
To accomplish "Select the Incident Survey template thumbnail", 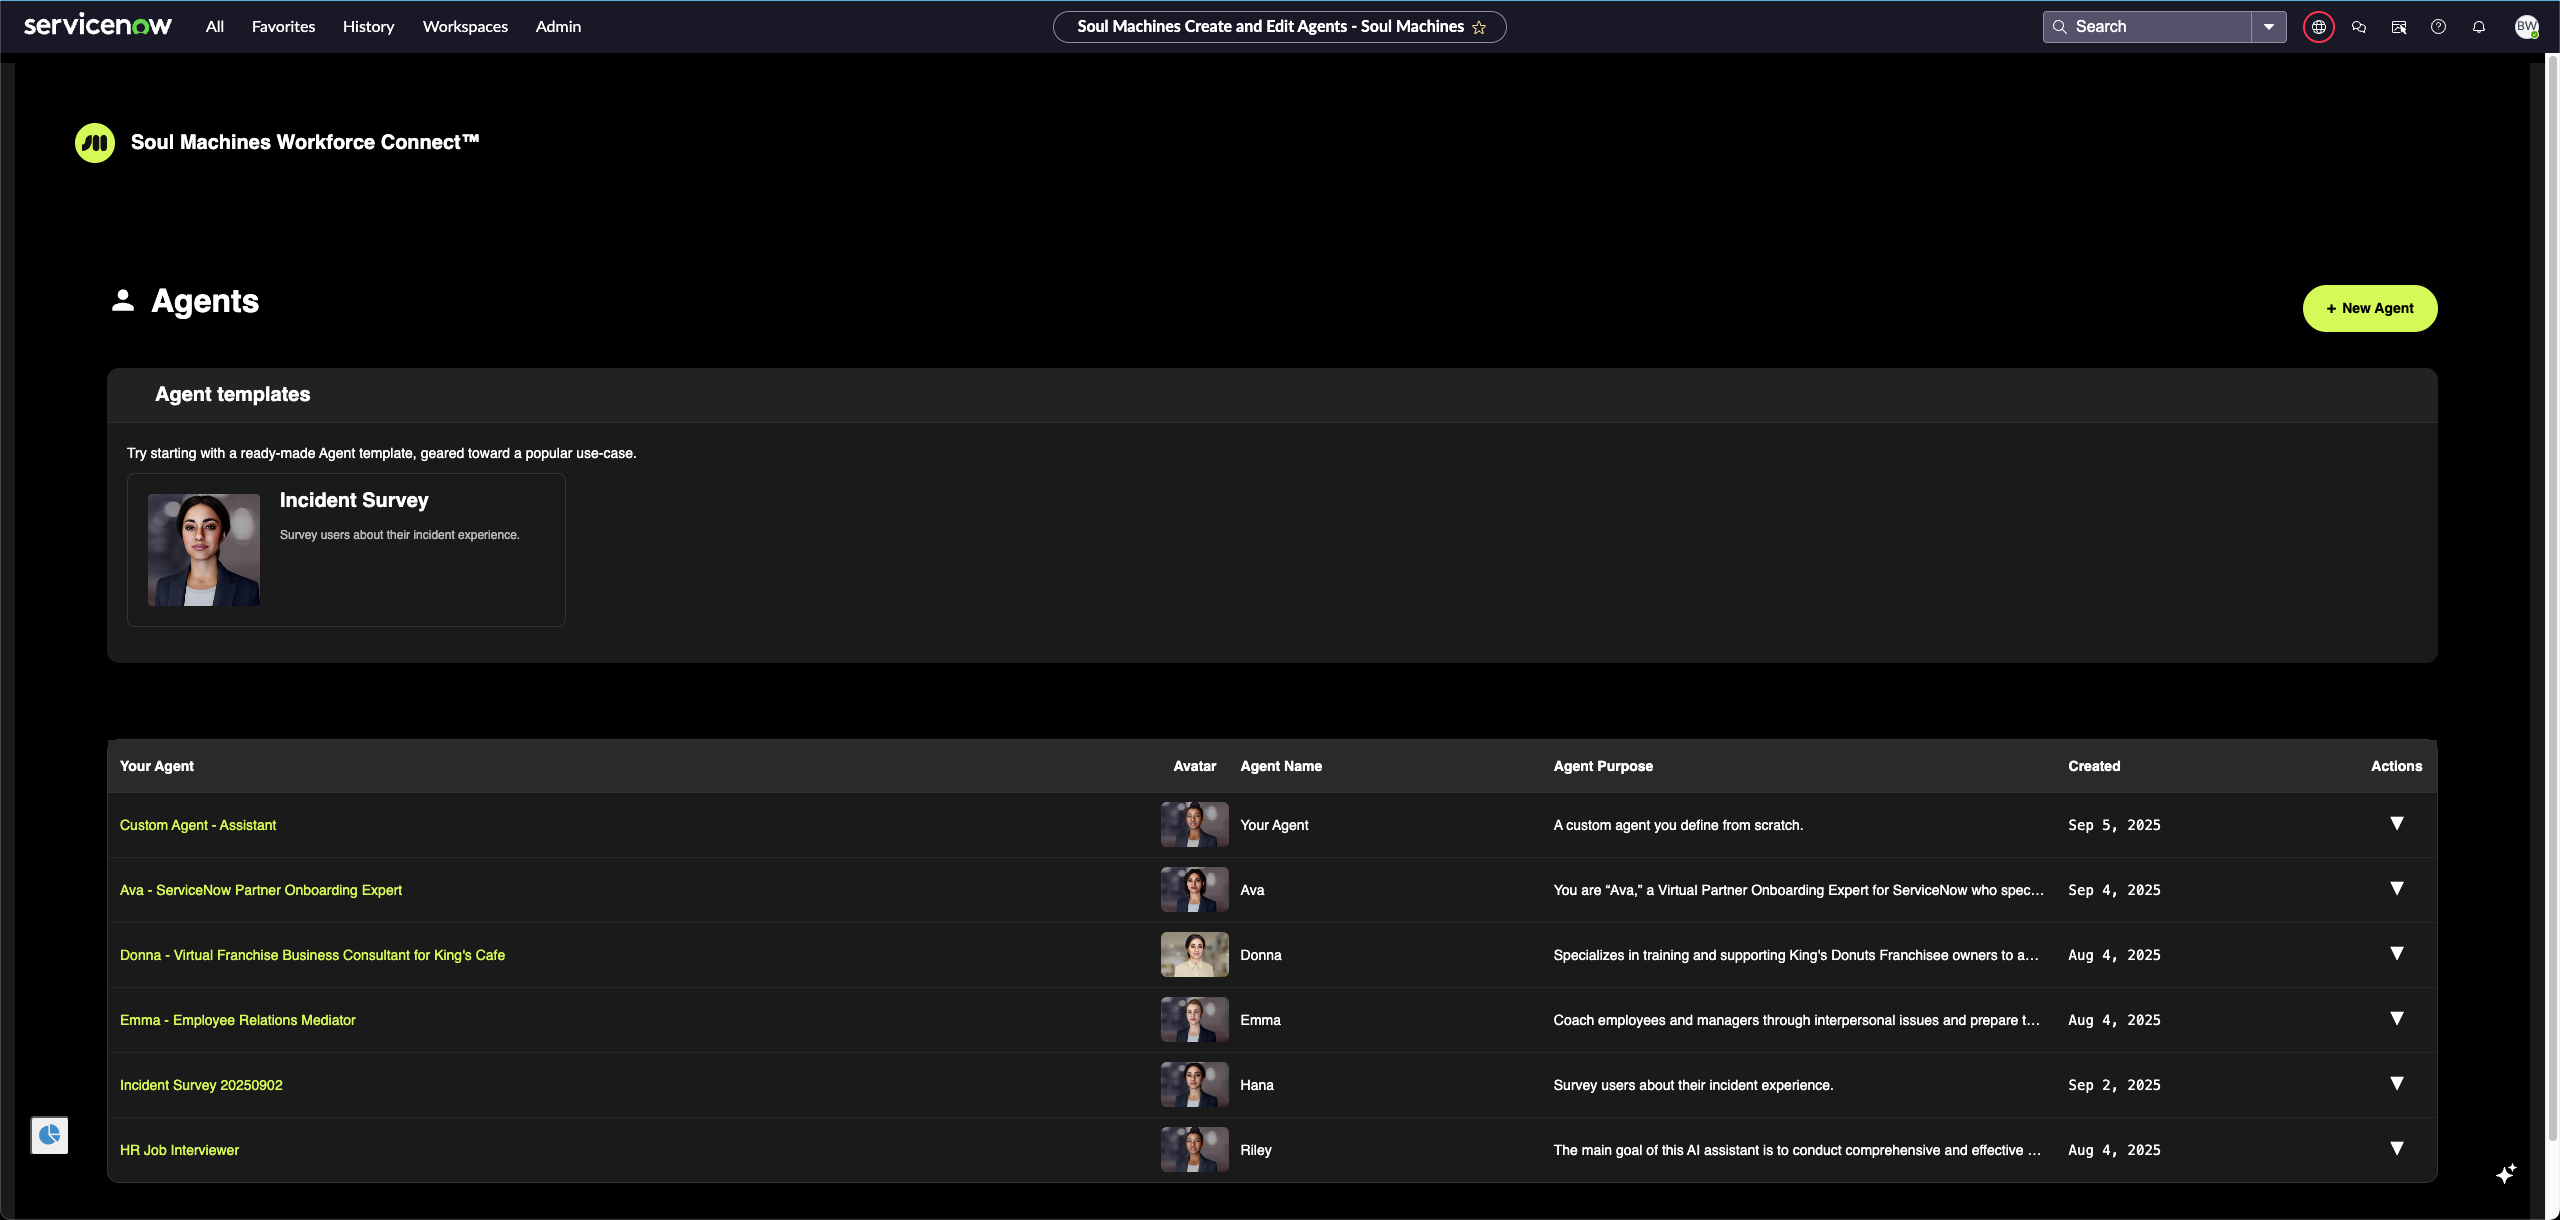I will coord(204,550).
